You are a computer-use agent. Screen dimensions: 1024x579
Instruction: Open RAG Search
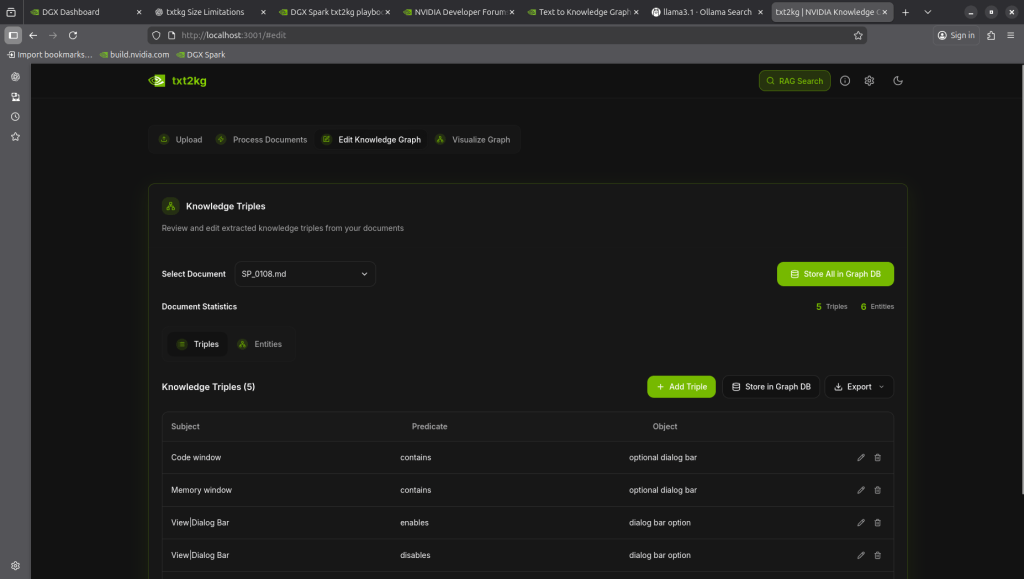794,81
